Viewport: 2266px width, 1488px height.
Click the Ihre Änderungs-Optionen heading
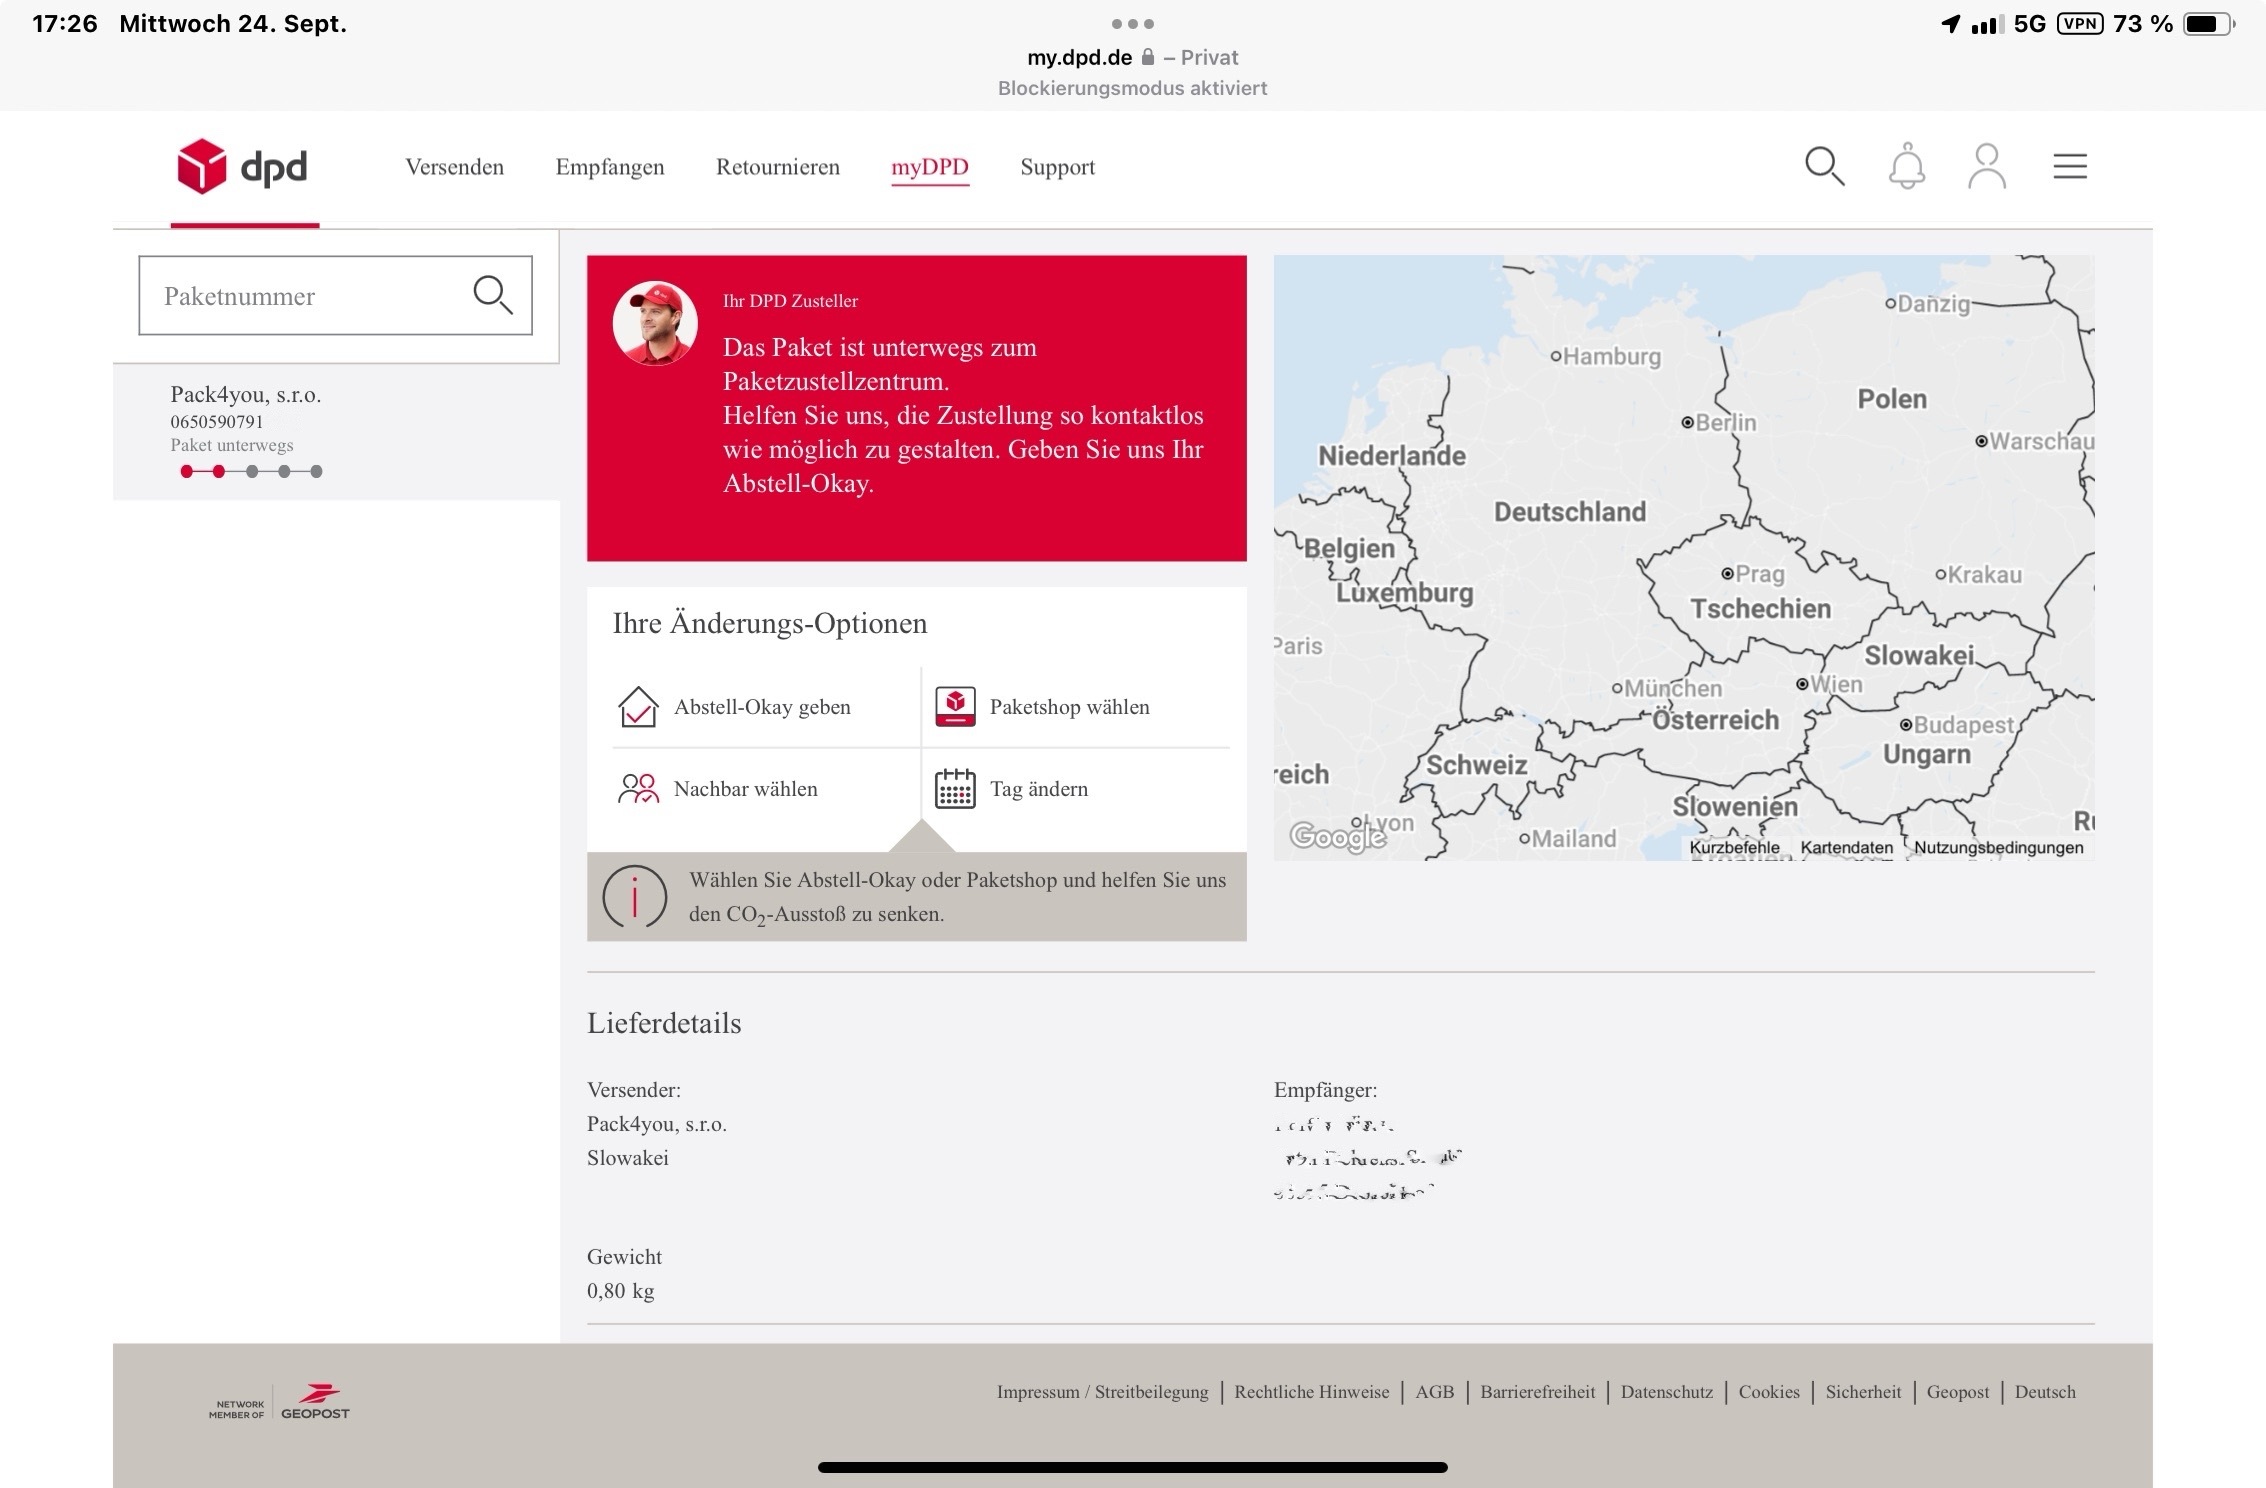point(769,623)
